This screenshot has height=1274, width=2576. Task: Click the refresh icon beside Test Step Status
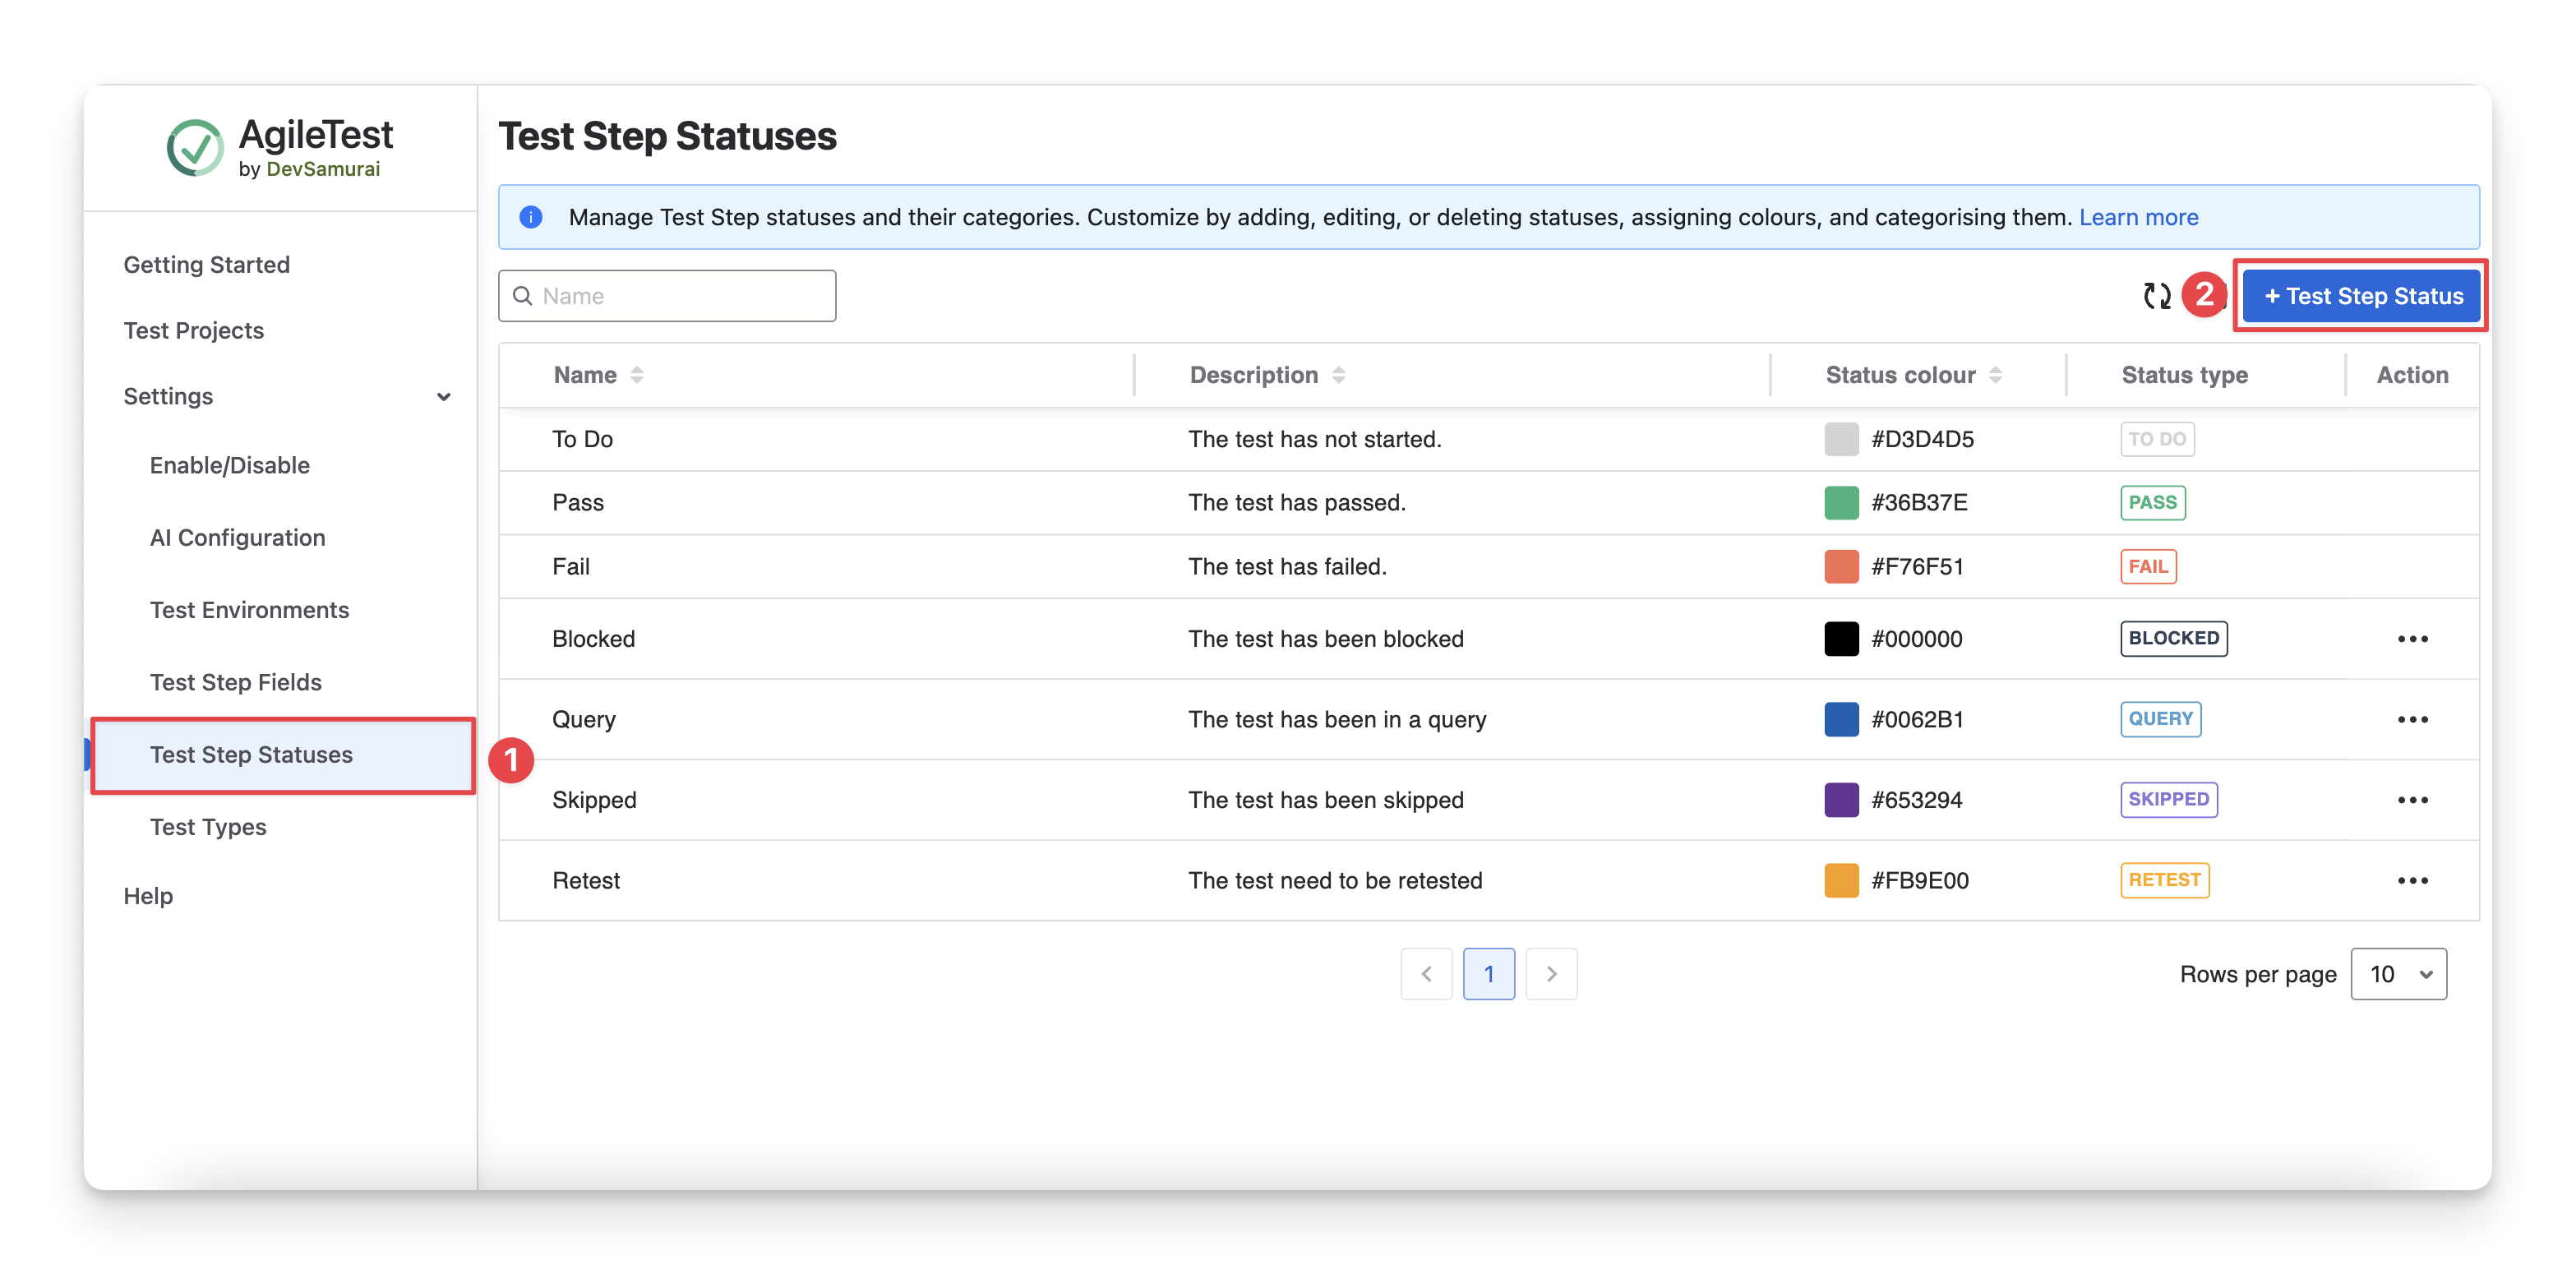point(2157,296)
